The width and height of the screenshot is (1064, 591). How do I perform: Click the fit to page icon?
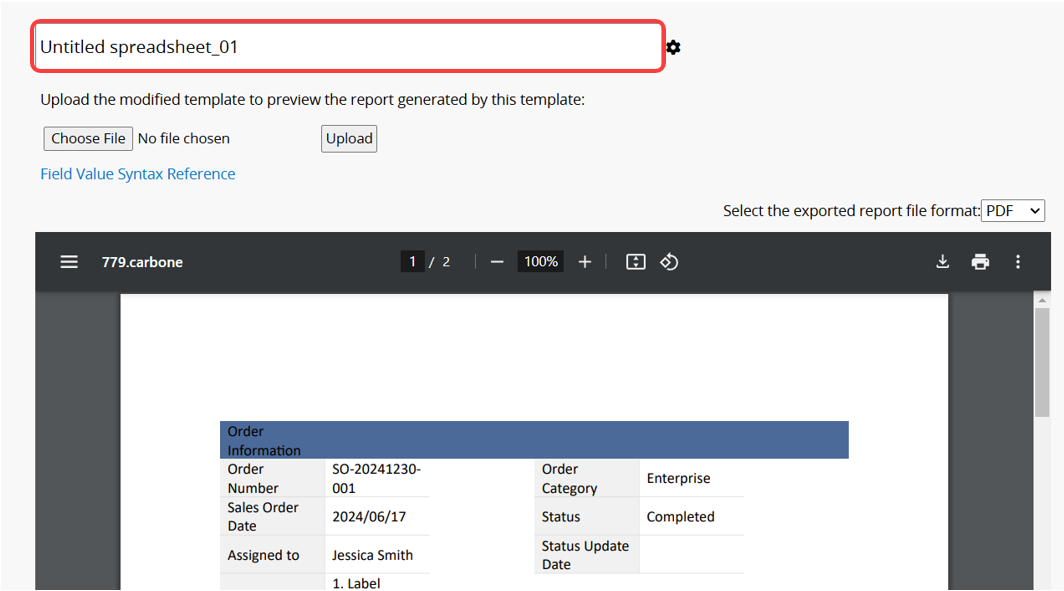635,262
